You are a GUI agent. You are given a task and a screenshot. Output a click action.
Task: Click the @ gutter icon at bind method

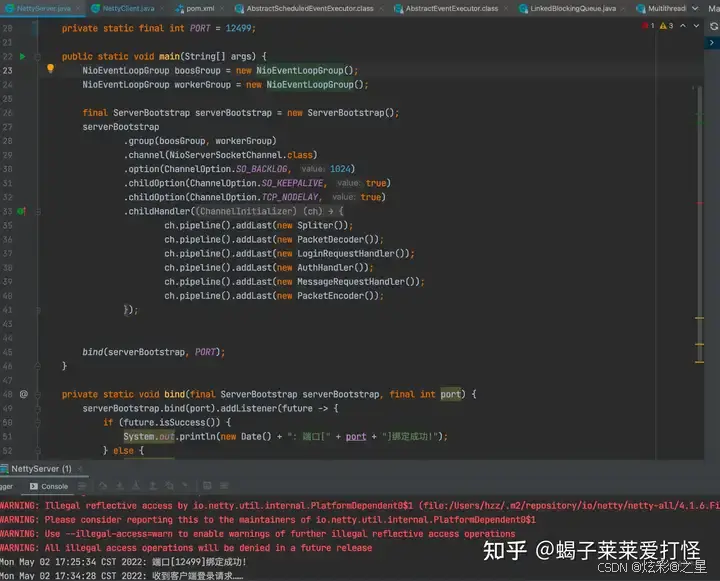24,394
